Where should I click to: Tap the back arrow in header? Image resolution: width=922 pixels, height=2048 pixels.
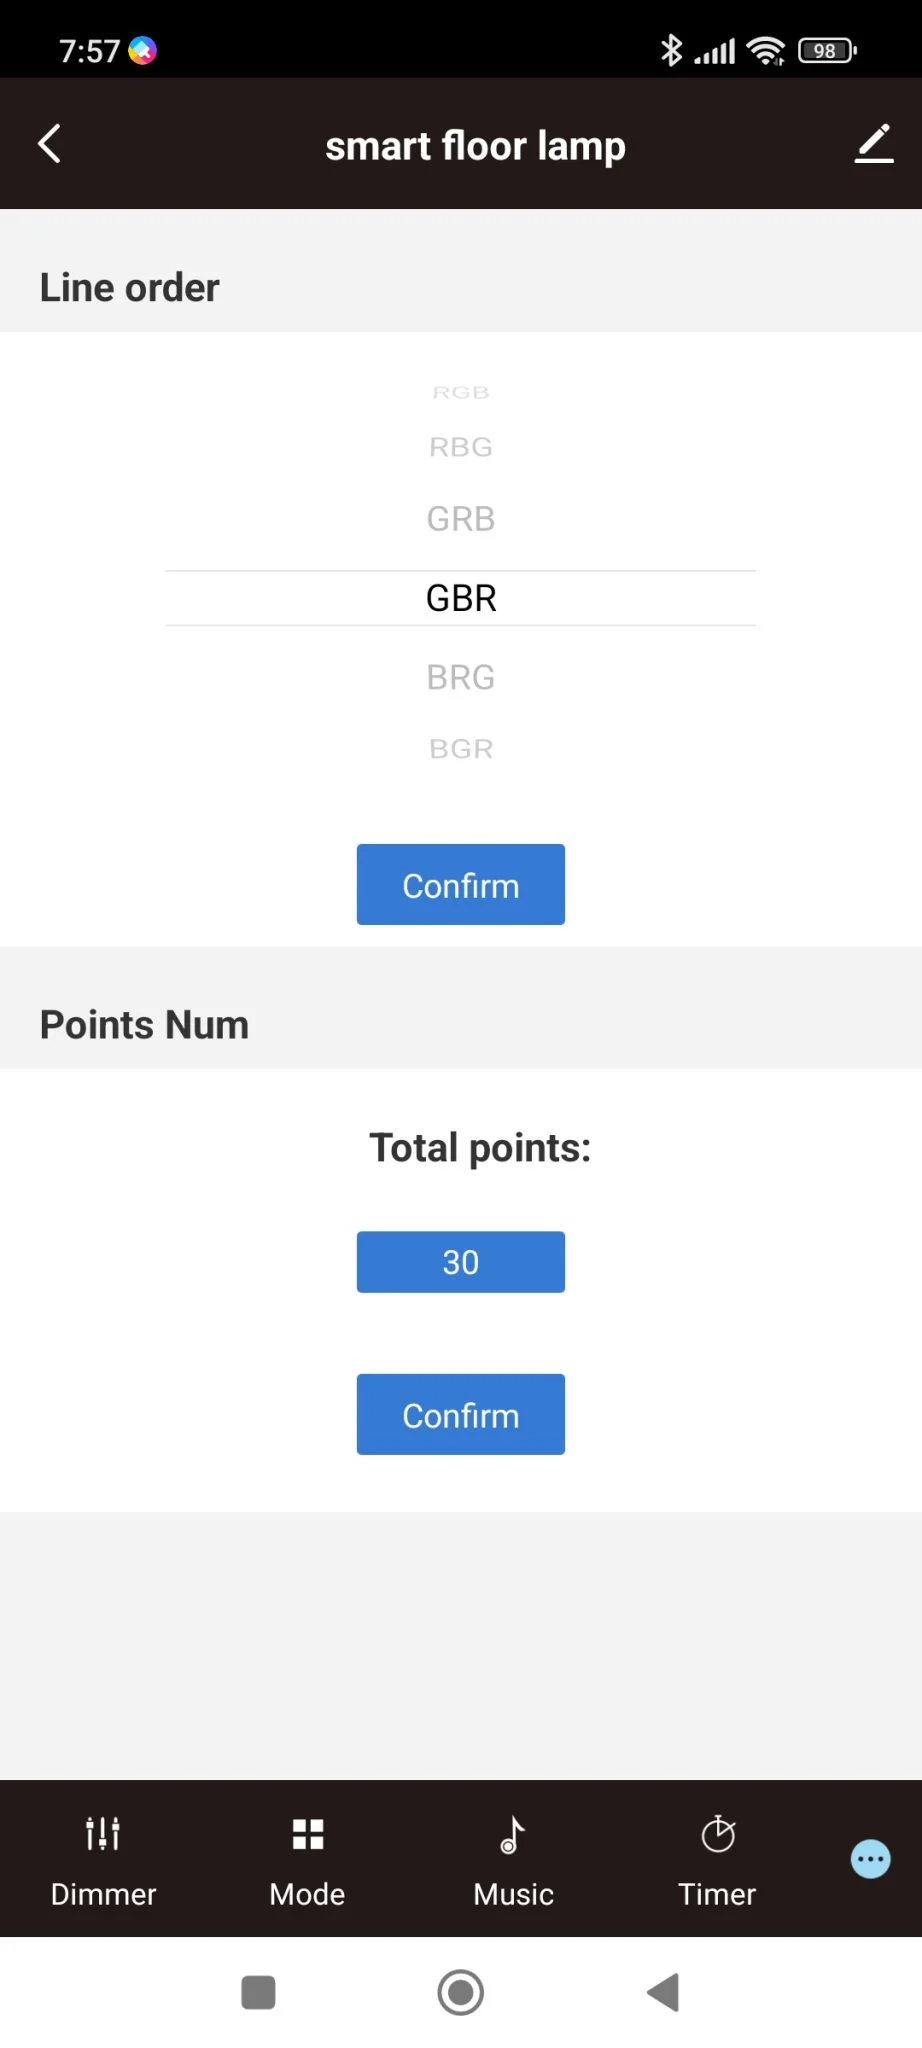point(50,144)
